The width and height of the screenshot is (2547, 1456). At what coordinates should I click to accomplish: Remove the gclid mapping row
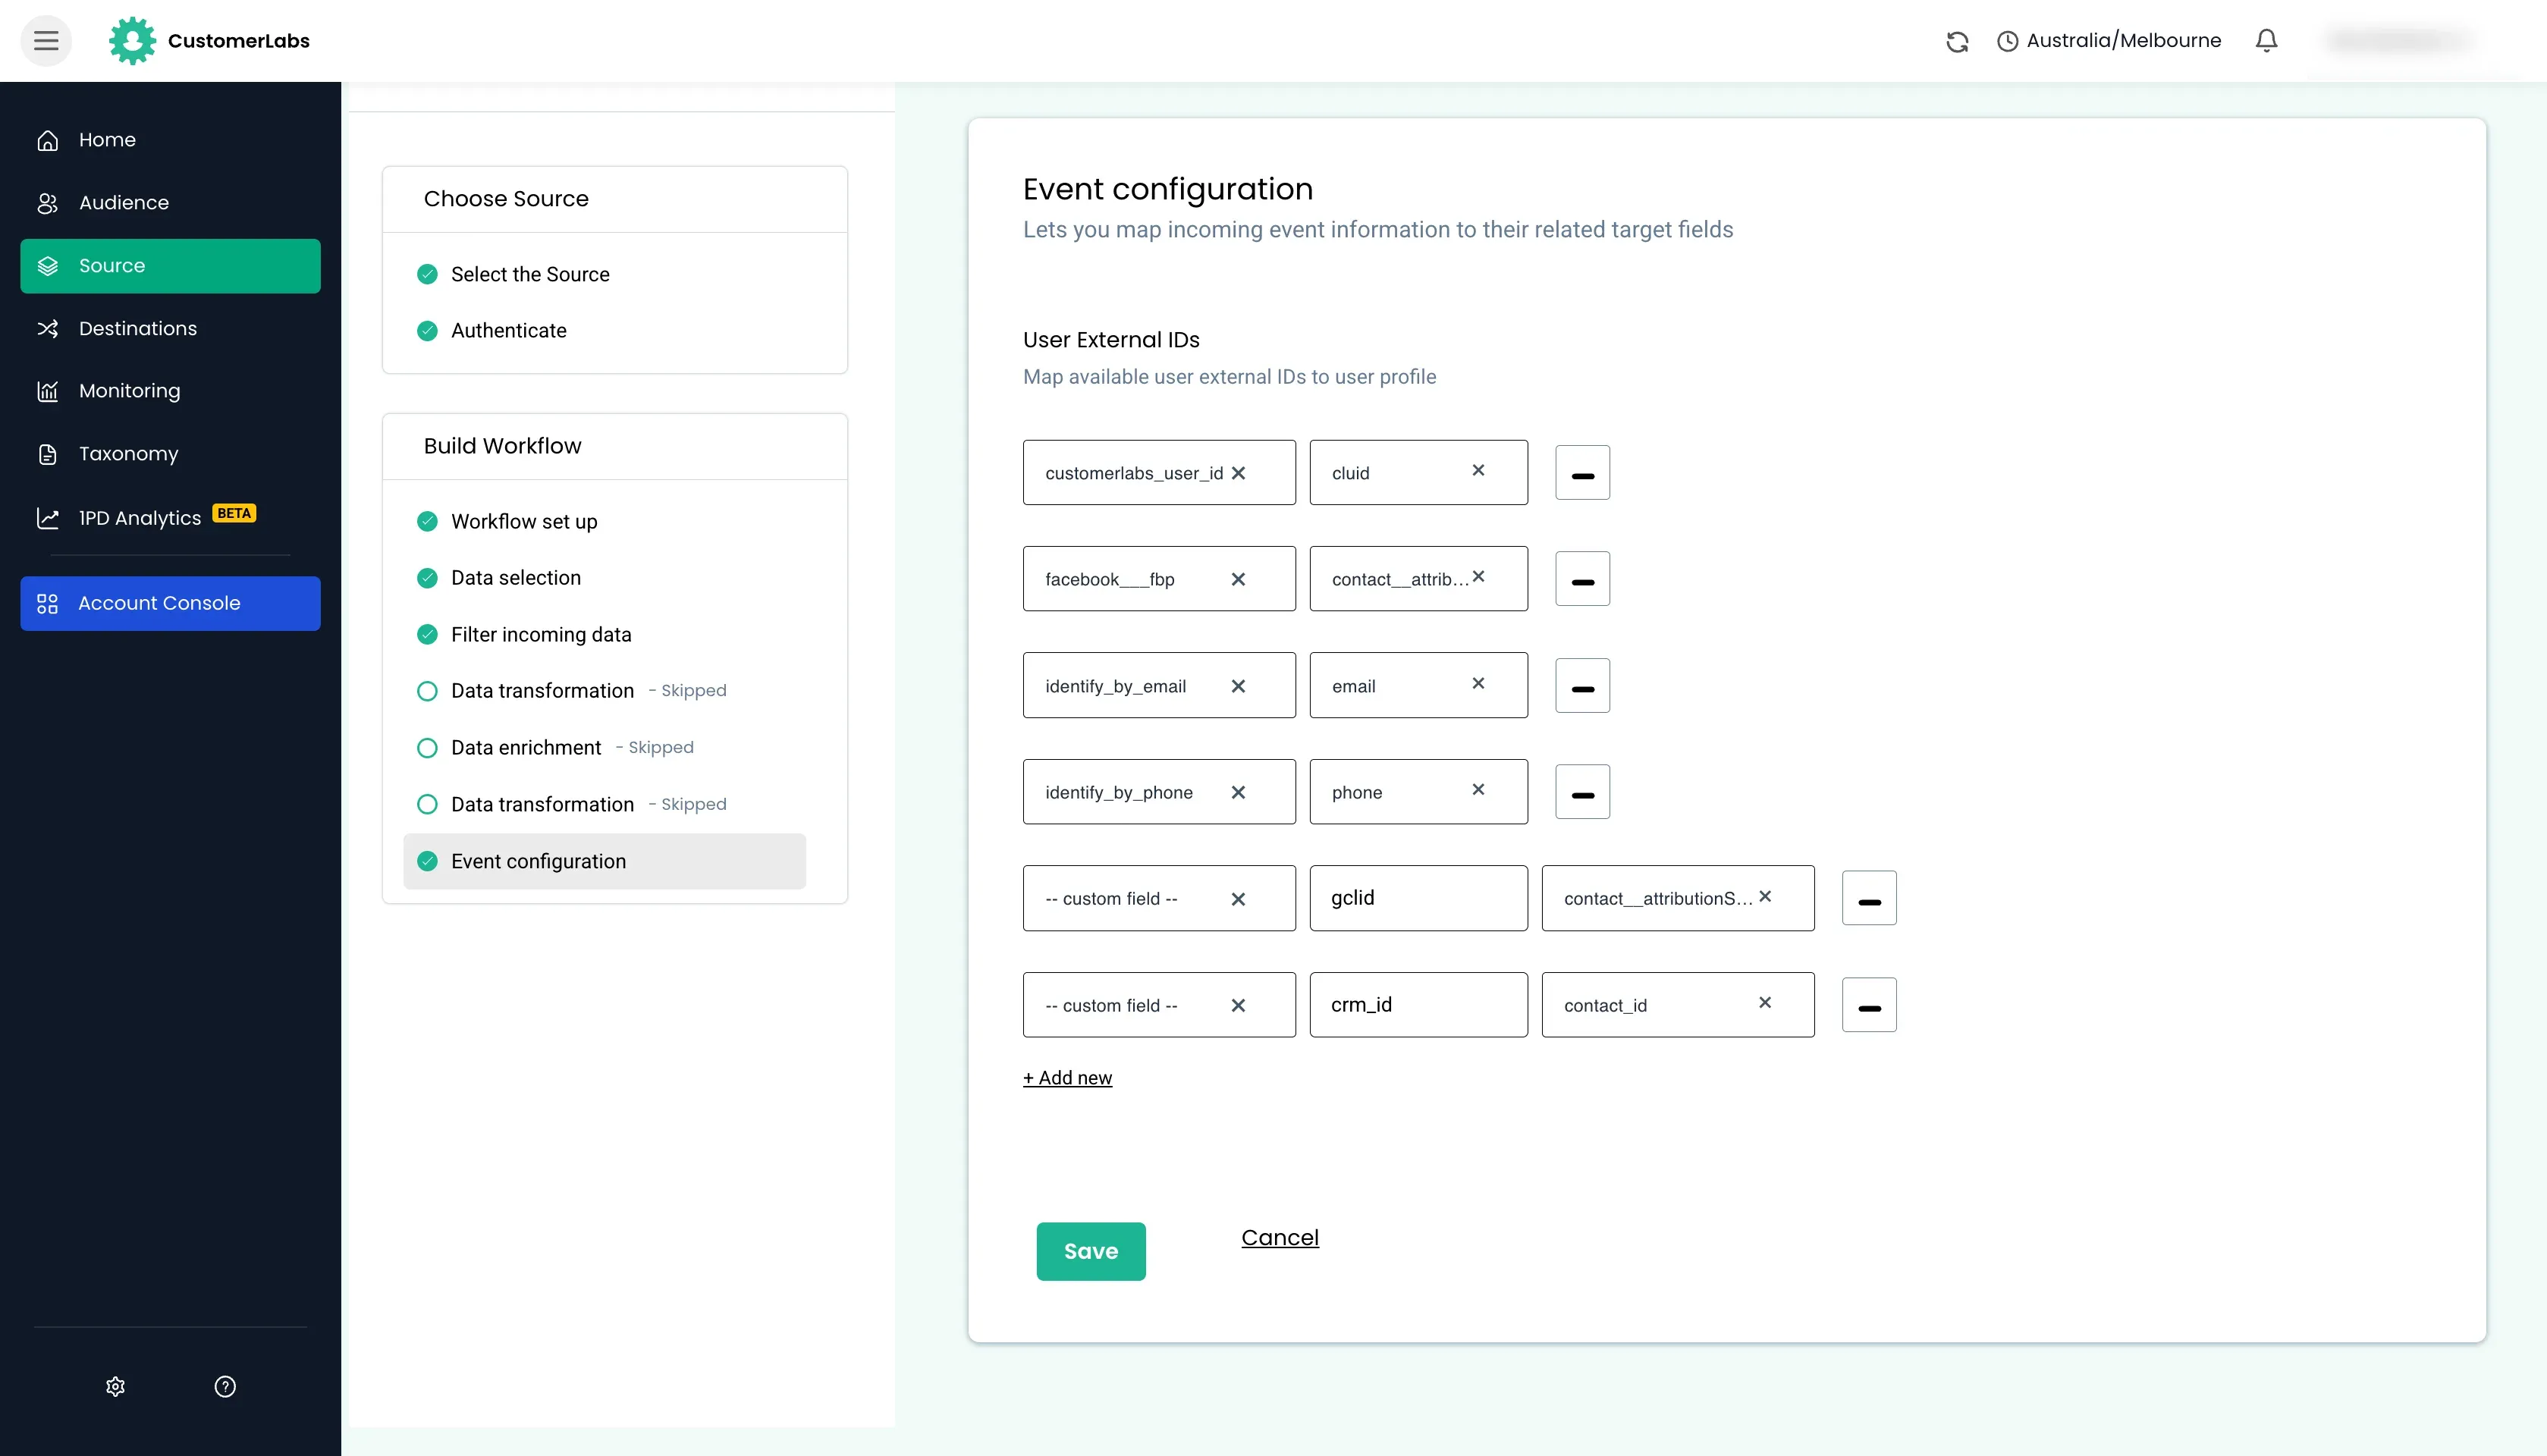click(1869, 898)
